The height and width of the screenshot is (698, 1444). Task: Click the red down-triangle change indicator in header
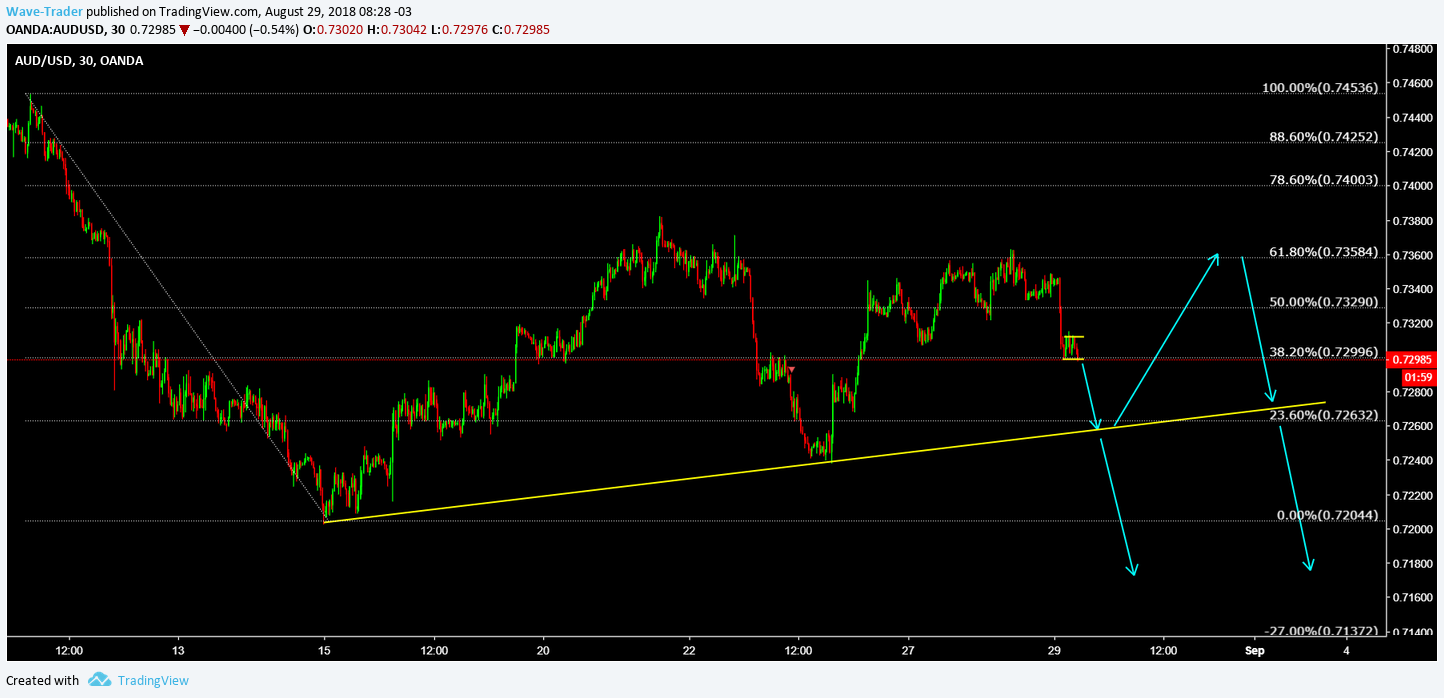point(184,30)
